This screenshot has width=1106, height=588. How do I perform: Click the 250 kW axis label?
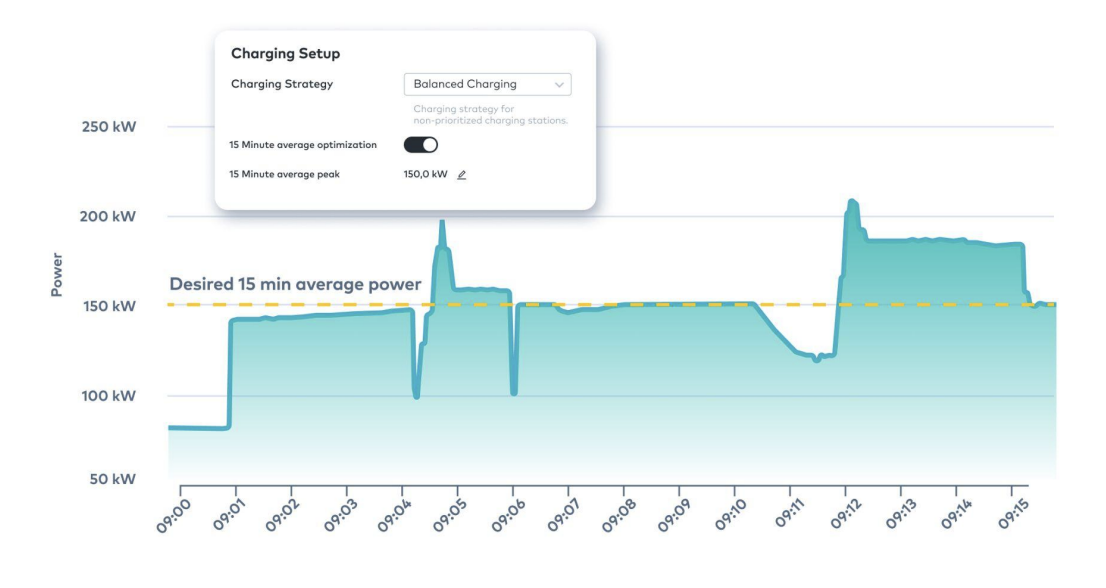coord(109,128)
